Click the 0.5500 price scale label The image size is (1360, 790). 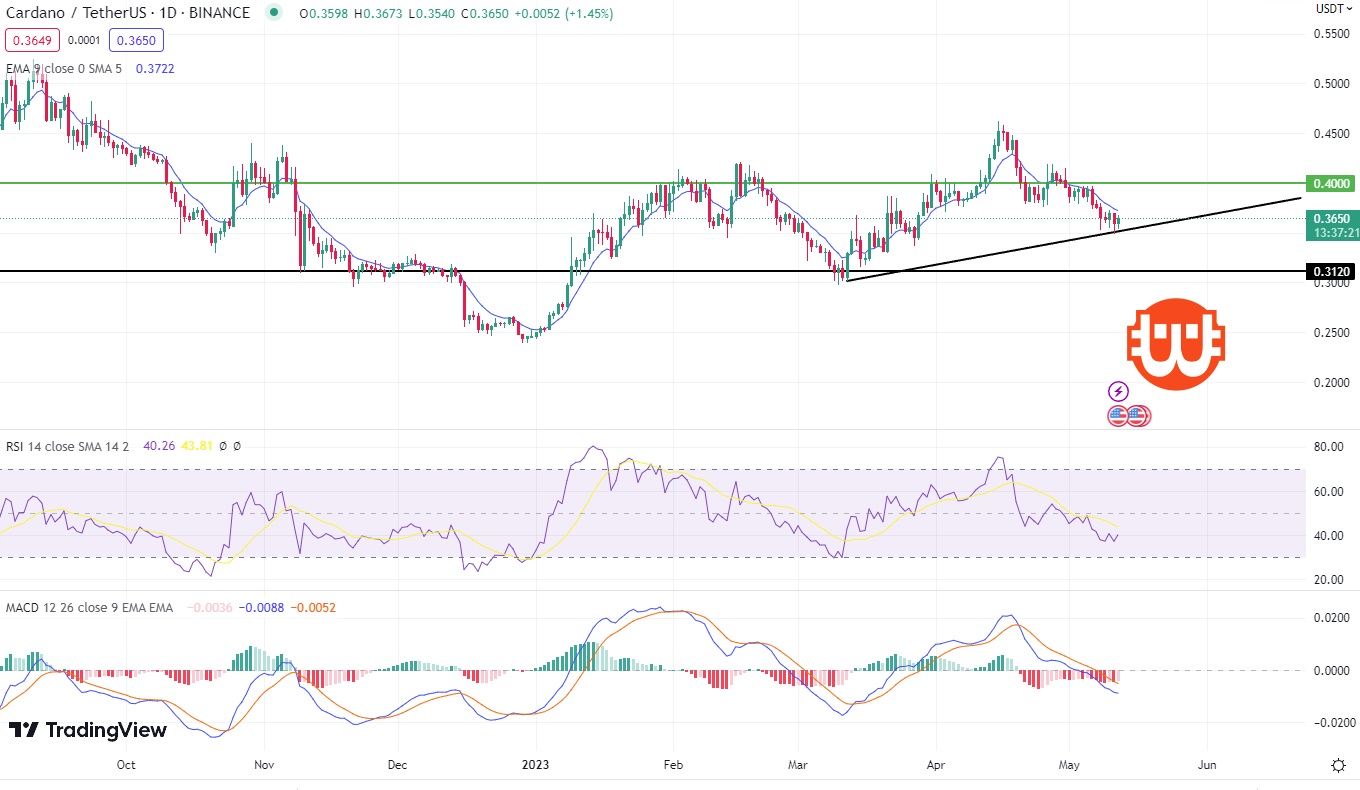1331,33
